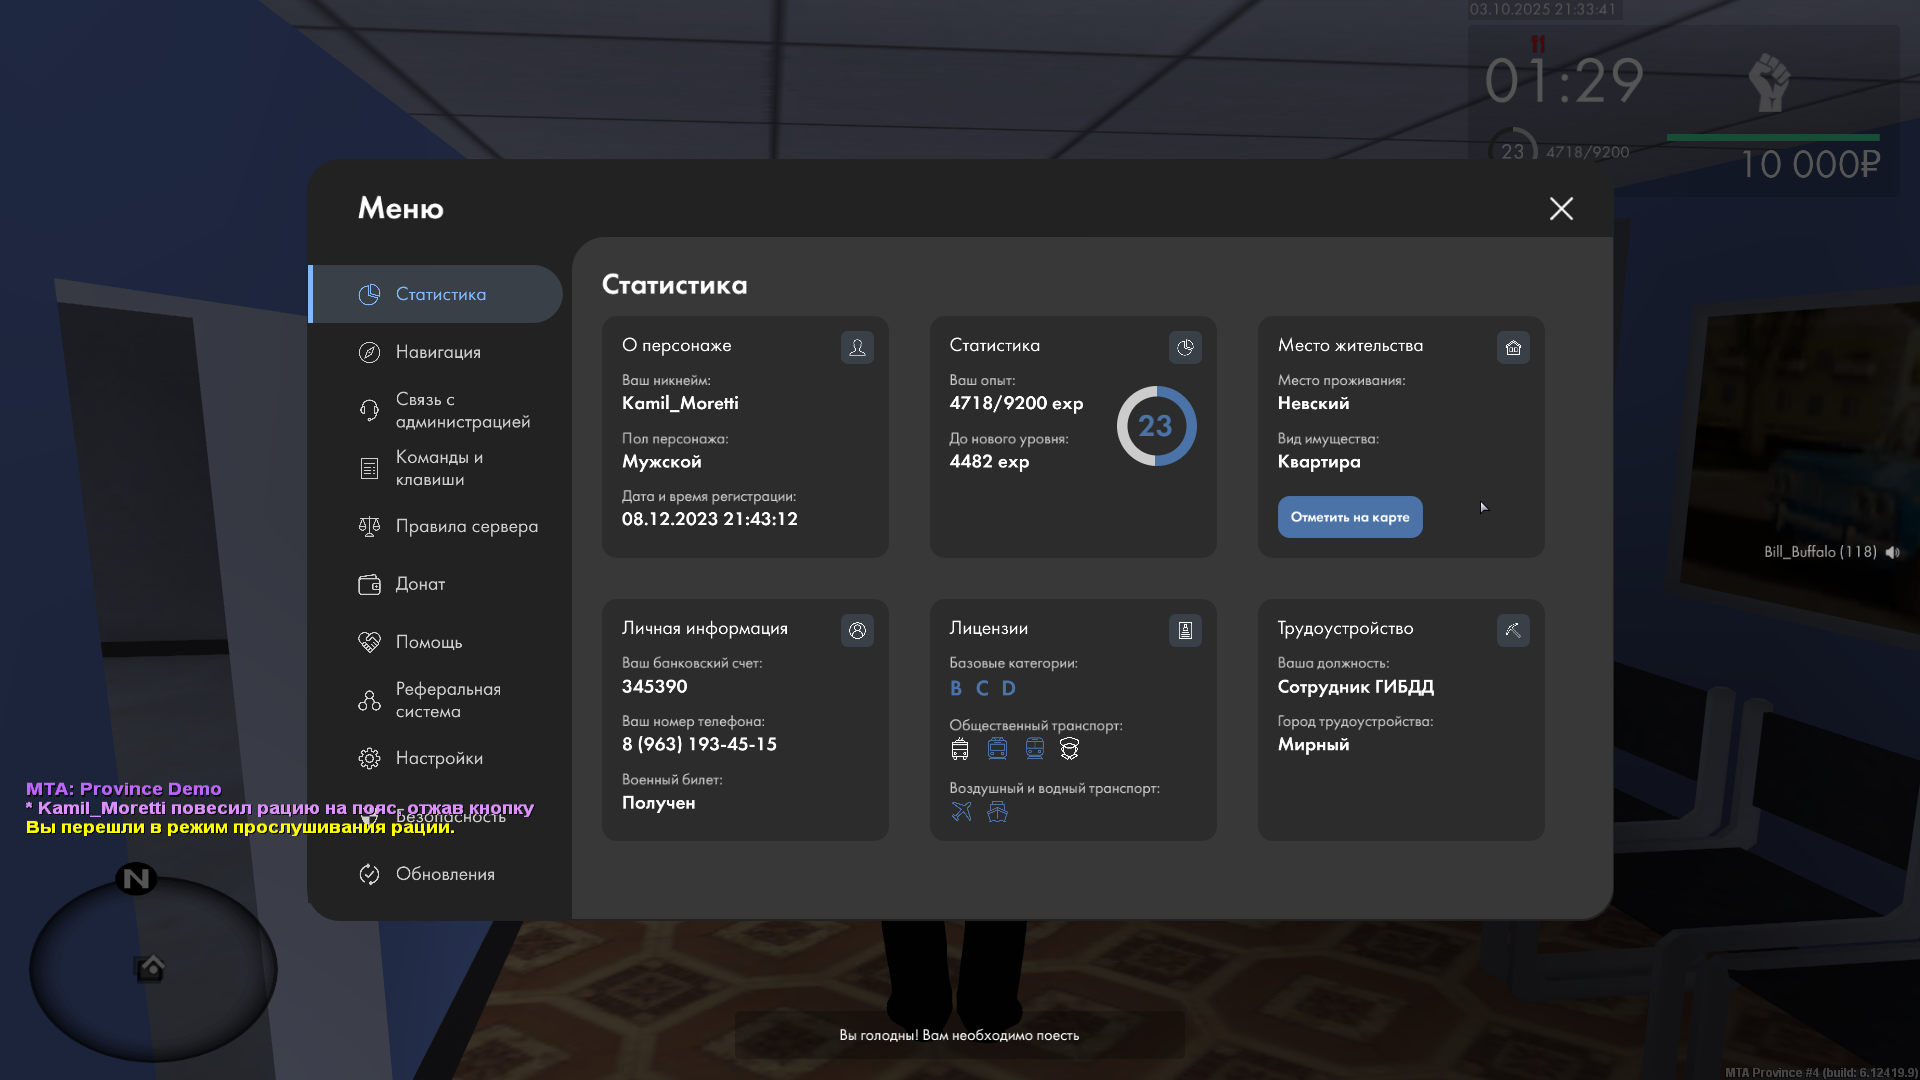Click the home marker on the minimap
The image size is (1920, 1080).
[x=151, y=967]
